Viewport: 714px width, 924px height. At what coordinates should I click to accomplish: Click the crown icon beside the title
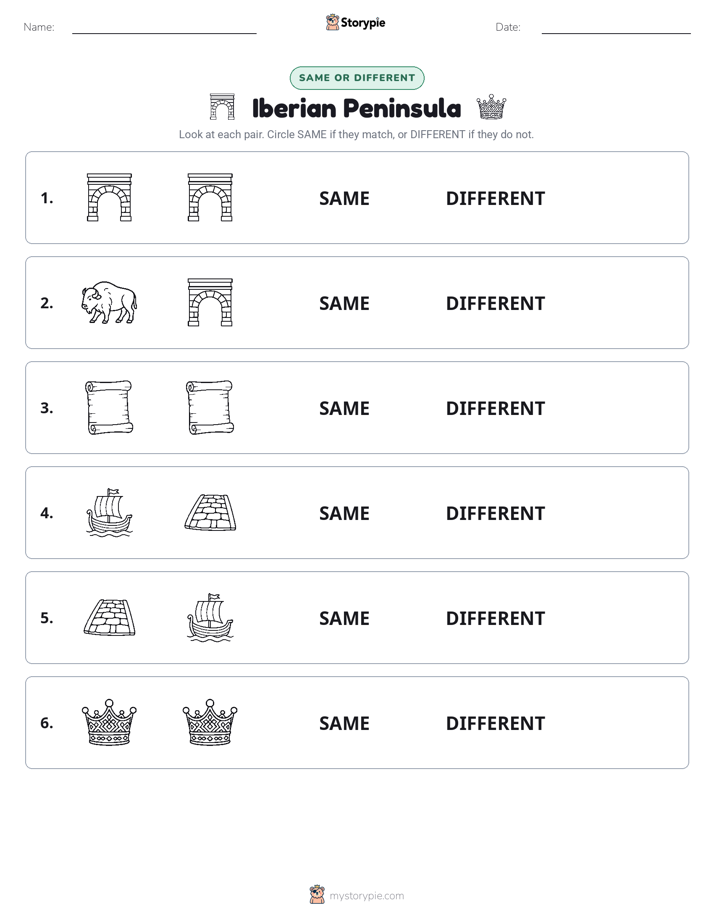(491, 107)
